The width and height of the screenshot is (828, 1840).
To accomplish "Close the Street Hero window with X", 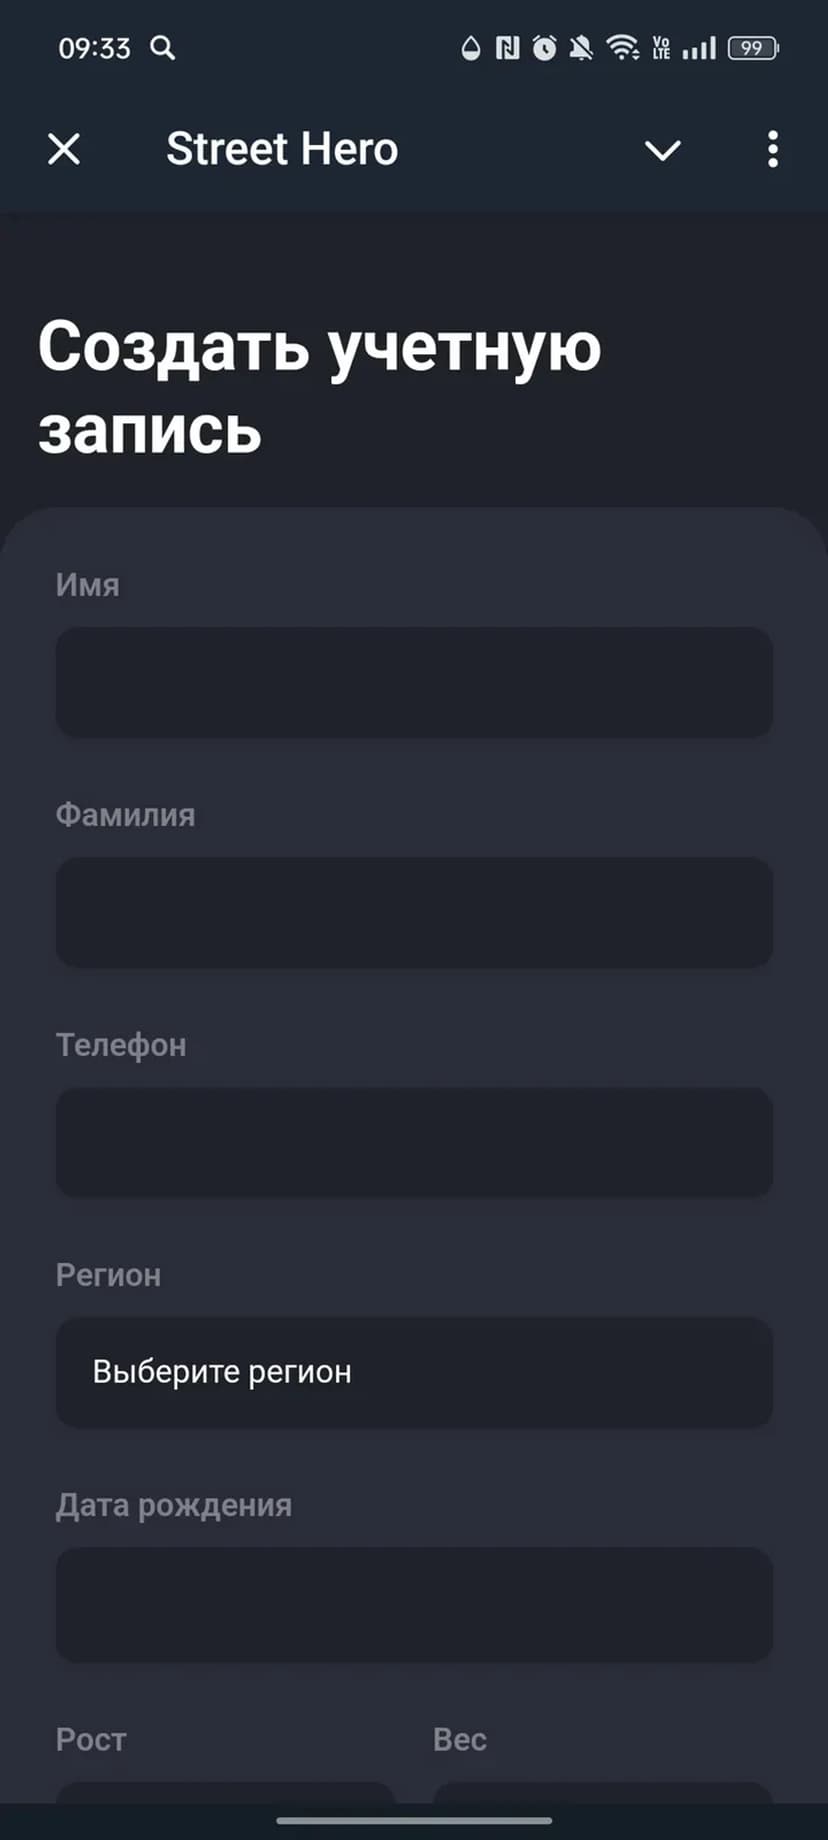I will point(64,150).
